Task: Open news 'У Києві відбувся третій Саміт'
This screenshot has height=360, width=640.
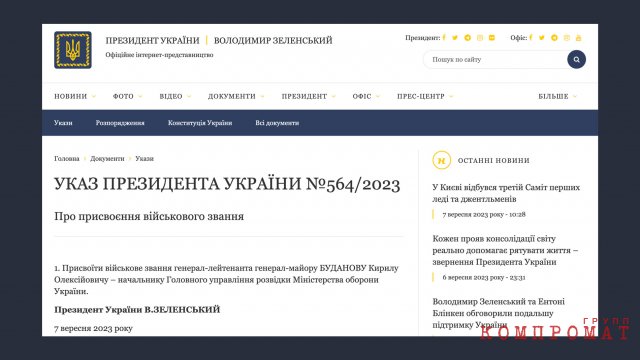Action: click(x=506, y=193)
